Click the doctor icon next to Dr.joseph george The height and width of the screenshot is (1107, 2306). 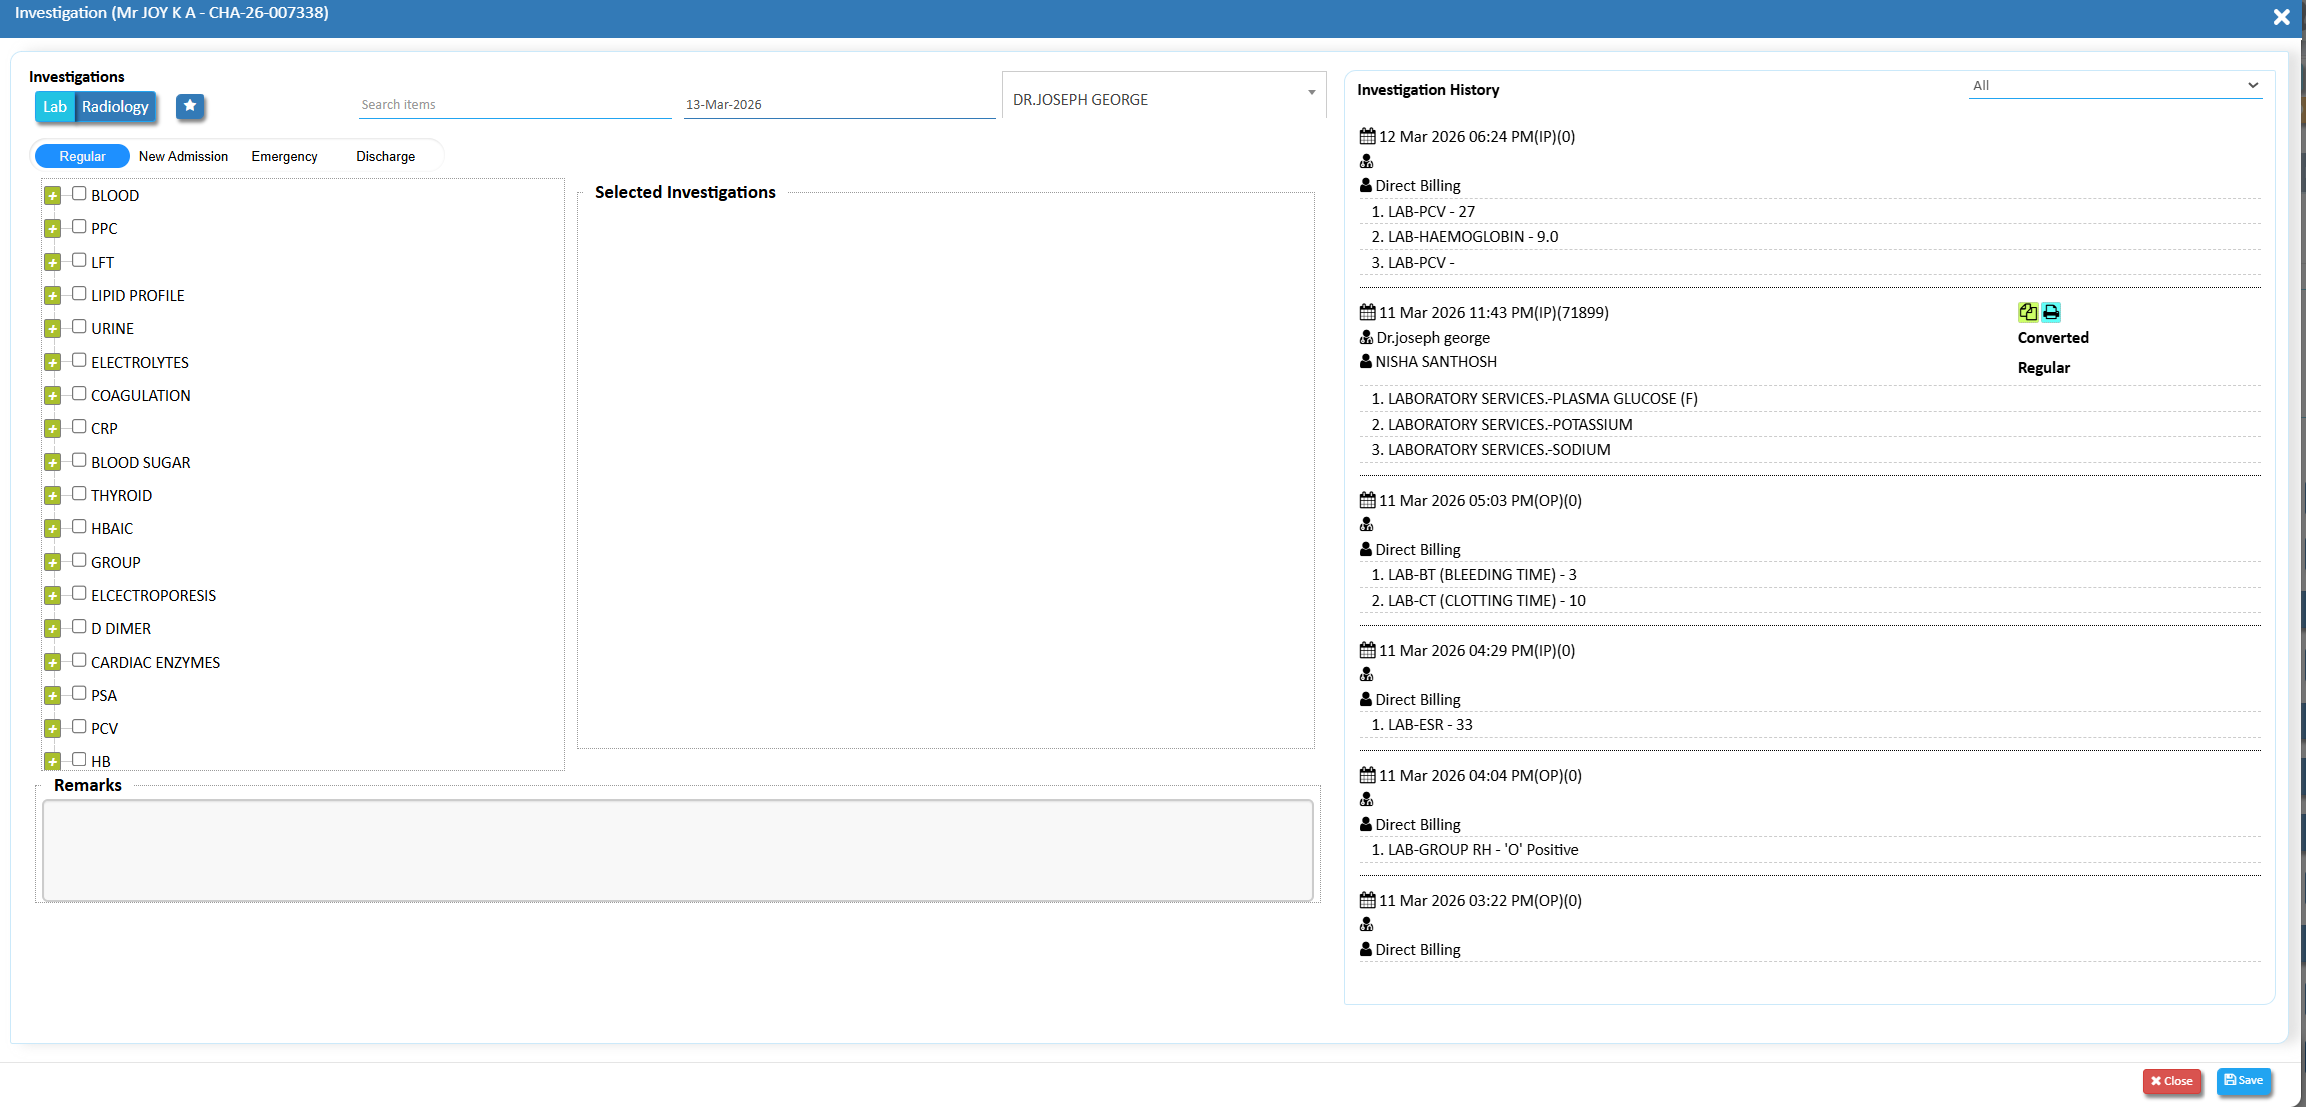1366,338
